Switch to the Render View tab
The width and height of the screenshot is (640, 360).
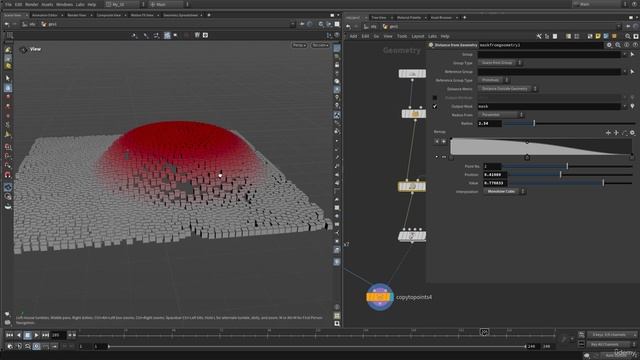[x=77, y=15]
